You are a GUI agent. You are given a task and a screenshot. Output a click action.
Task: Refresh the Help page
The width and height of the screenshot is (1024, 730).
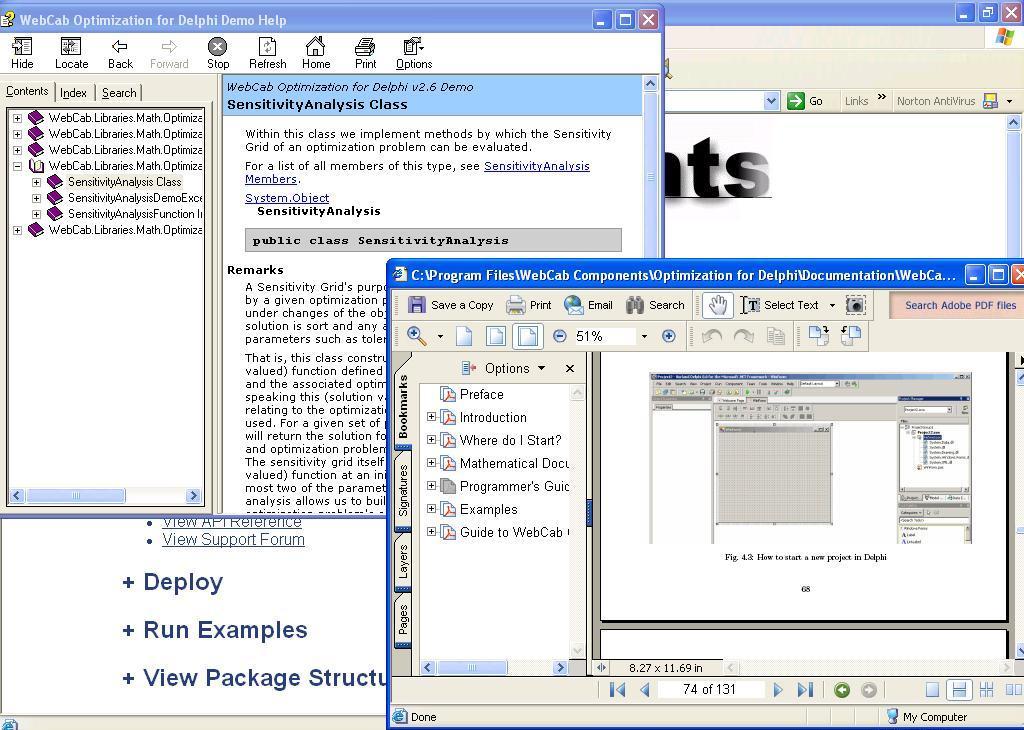[x=267, y=54]
